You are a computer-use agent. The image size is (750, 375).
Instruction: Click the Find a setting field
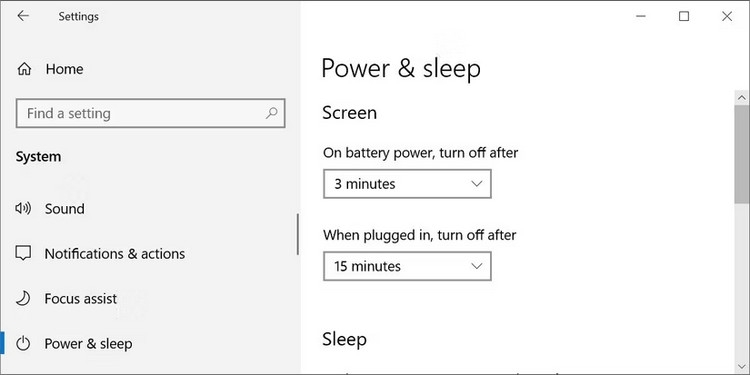click(x=151, y=113)
